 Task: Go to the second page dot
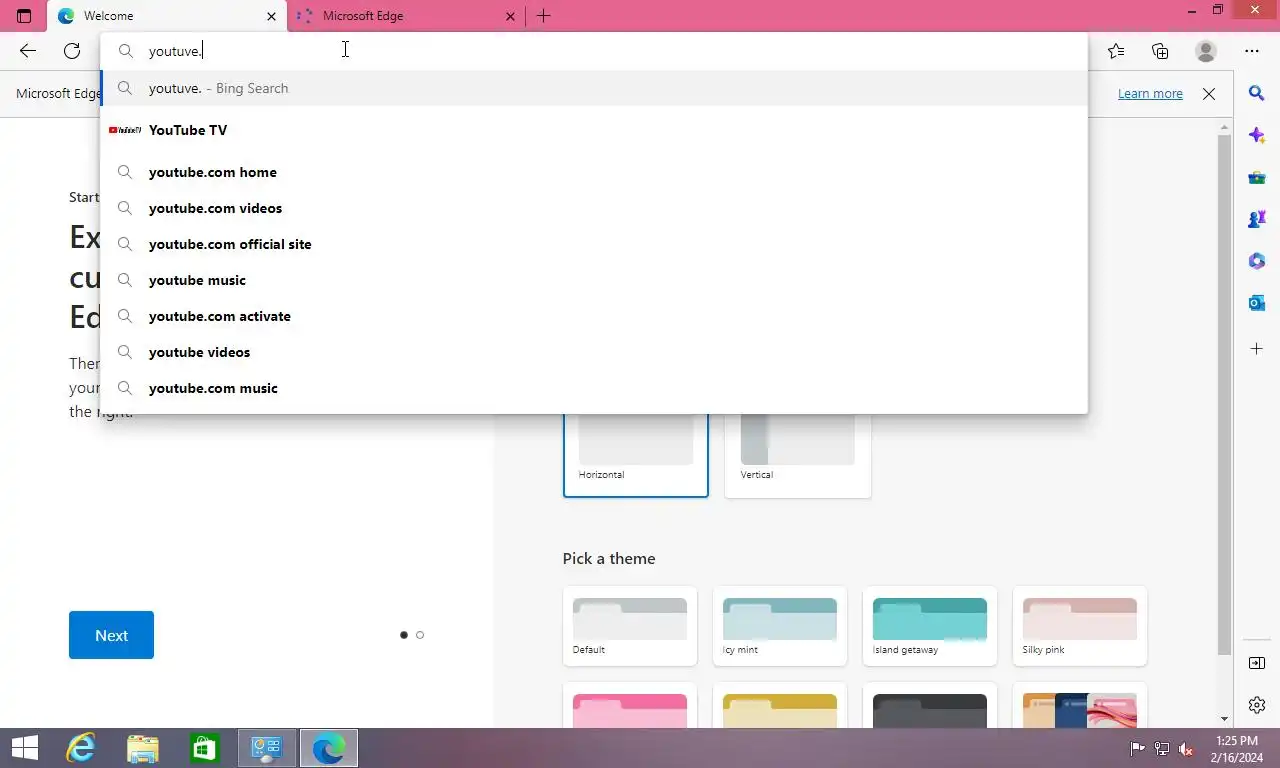[420, 635]
